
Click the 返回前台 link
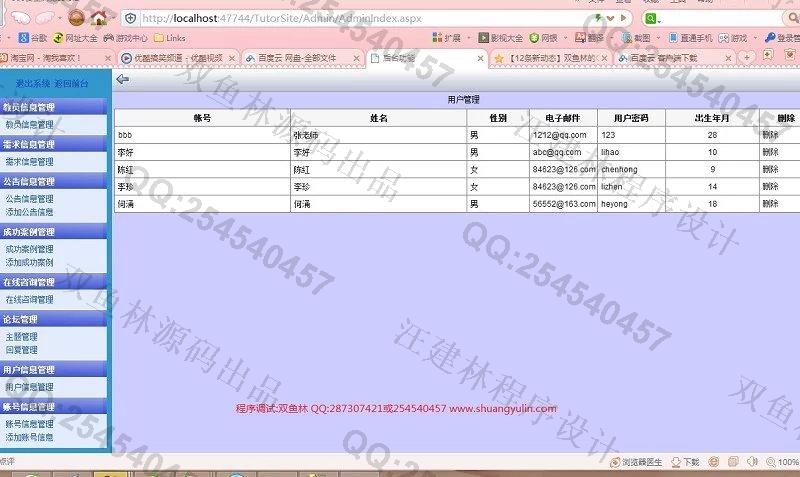pos(71,83)
